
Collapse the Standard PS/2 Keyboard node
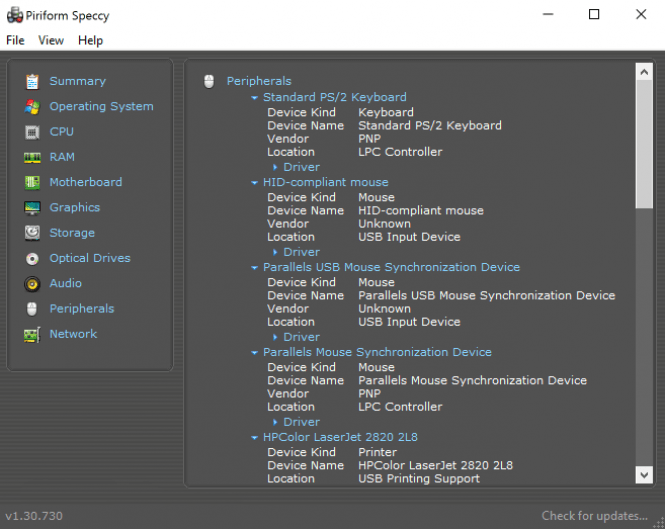click(x=254, y=98)
